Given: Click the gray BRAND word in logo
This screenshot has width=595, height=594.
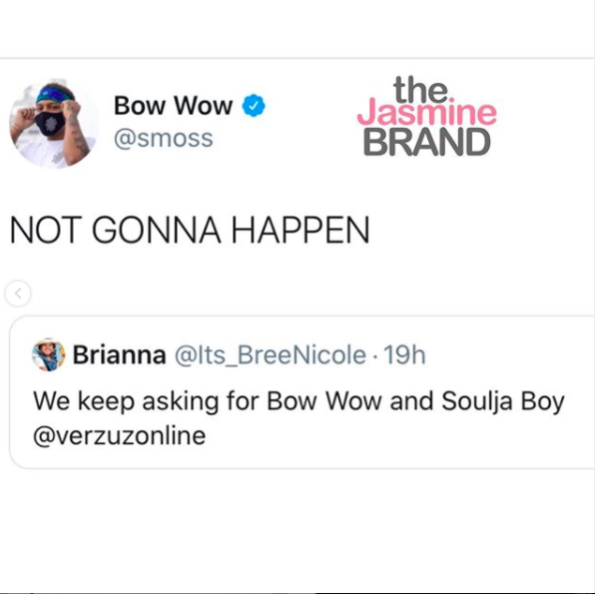Looking at the screenshot, I should pyautogui.click(x=427, y=142).
